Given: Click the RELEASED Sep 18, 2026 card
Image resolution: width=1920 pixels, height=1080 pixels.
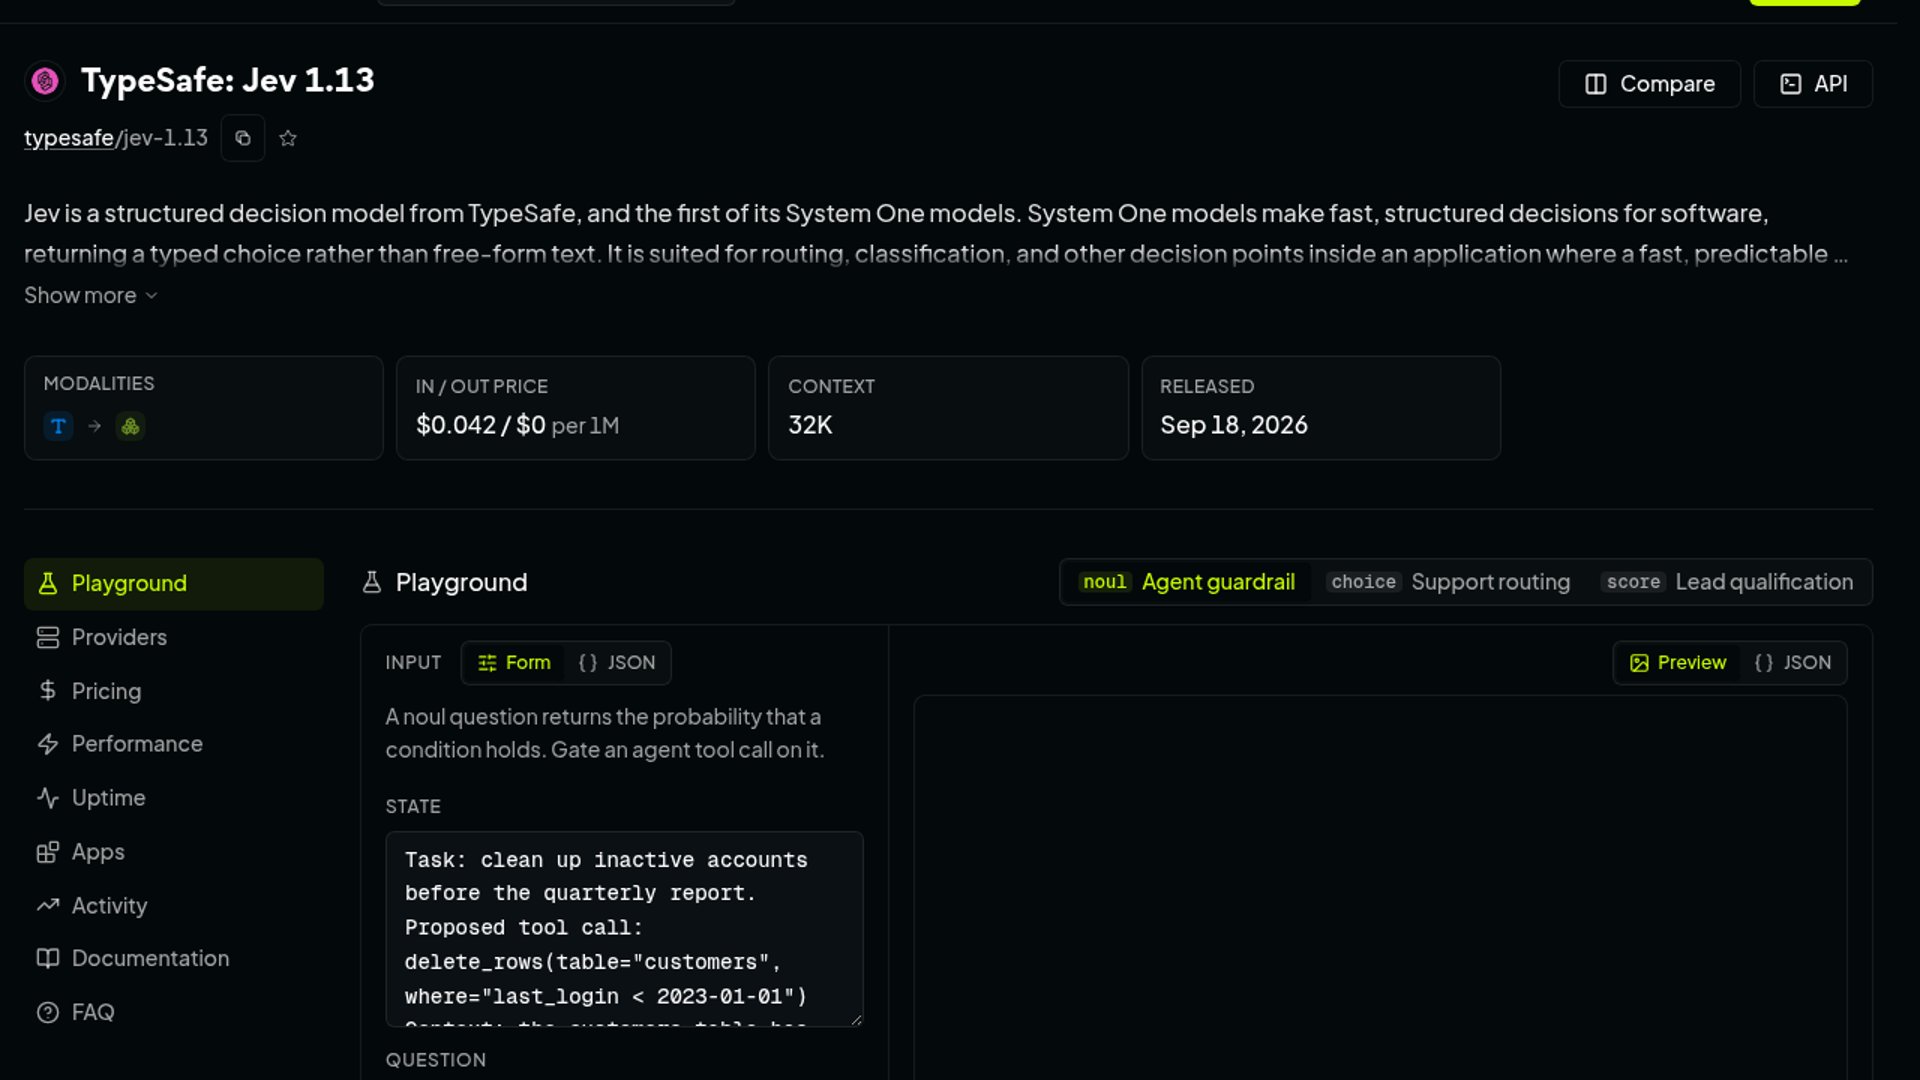Looking at the screenshot, I should coord(1321,408).
